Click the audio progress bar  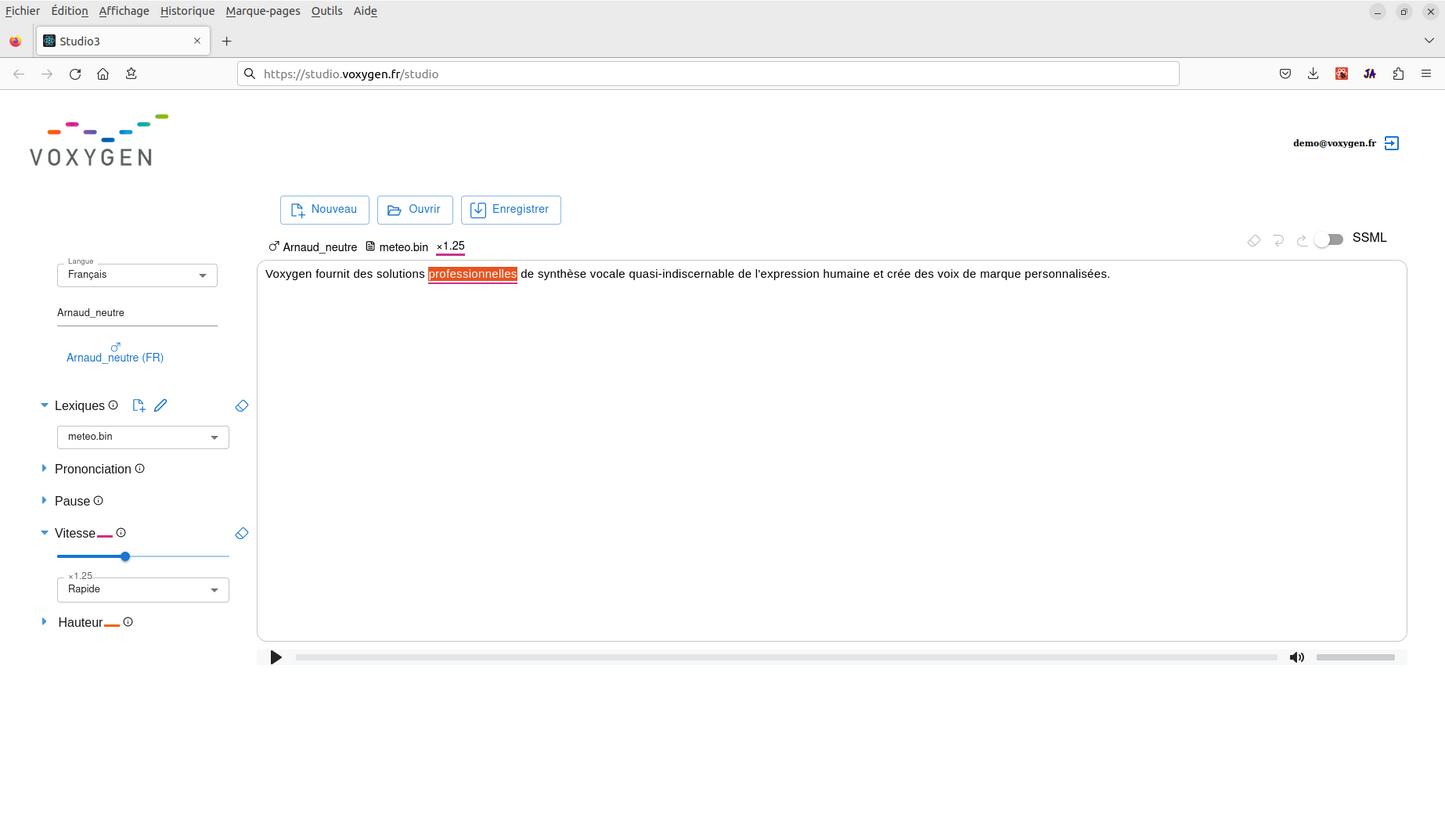coord(786,657)
